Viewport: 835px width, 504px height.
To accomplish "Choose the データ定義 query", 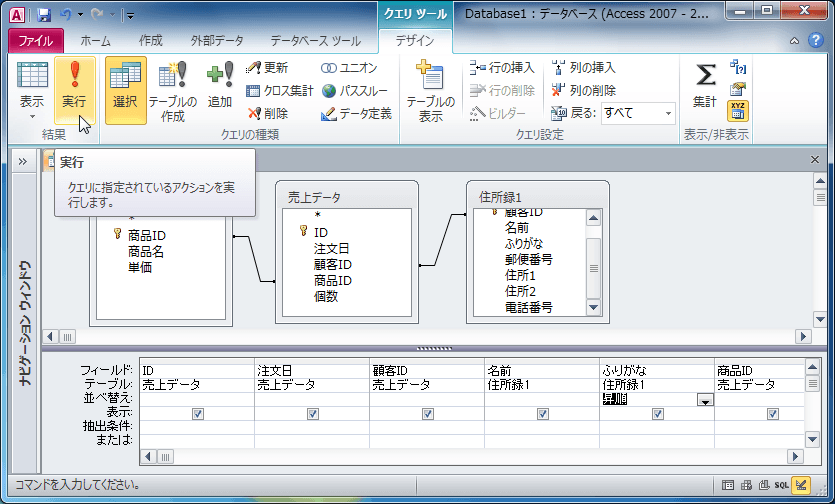I will tap(356, 113).
